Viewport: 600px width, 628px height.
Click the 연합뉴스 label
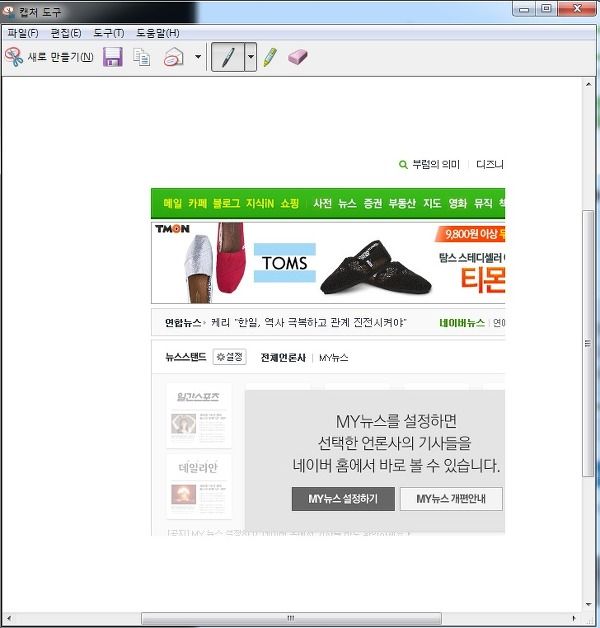click(x=183, y=322)
